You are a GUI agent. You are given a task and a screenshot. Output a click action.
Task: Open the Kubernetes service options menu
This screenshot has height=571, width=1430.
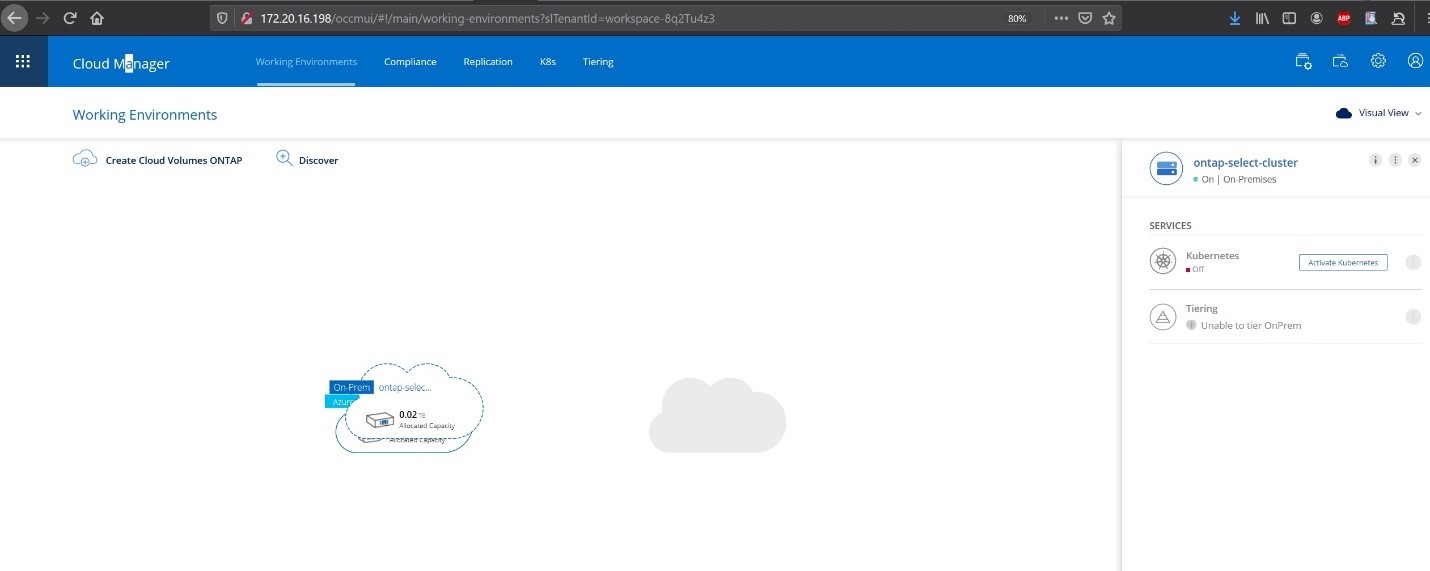(x=1413, y=263)
